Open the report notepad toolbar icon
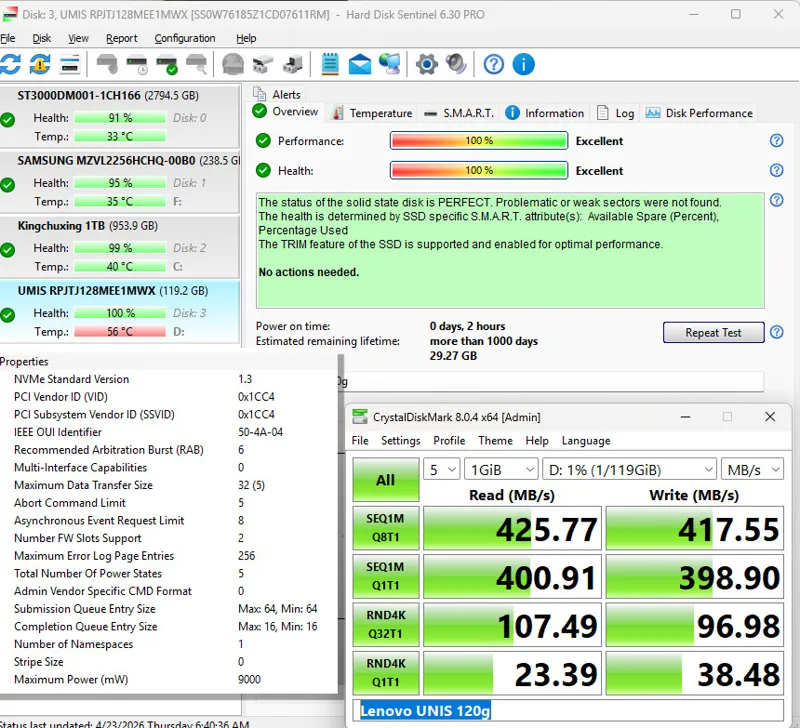Viewport: 800px width, 728px height. coord(330,64)
